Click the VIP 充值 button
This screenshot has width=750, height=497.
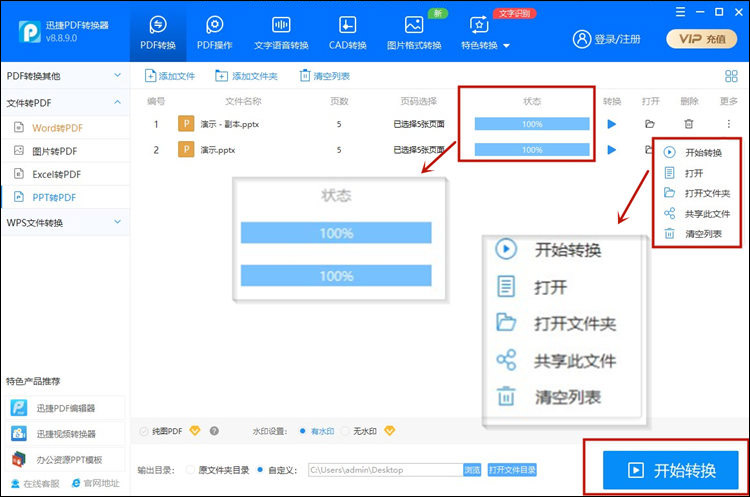pyautogui.click(x=702, y=39)
